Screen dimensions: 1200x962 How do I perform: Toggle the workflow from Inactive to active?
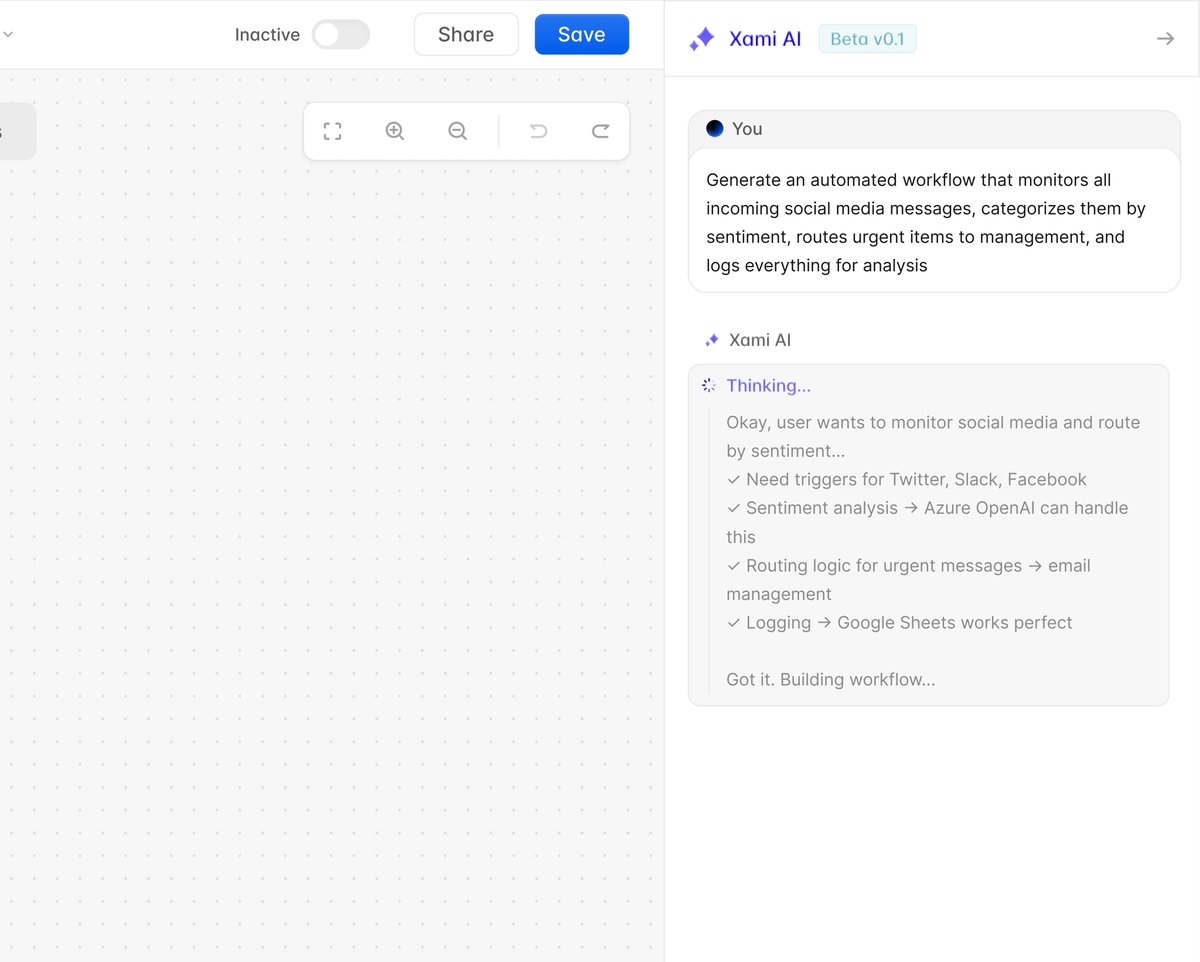pos(340,34)
